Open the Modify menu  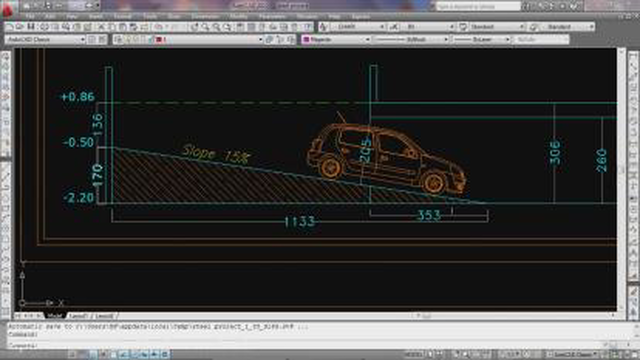click(x=239, y=17)
